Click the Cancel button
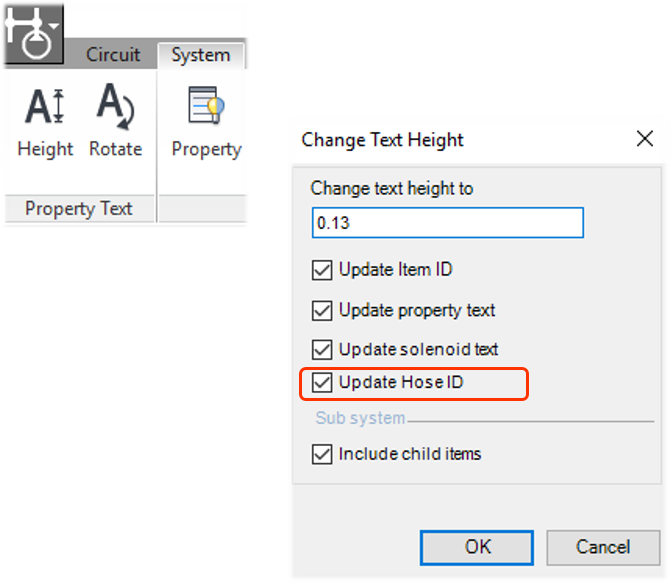 603,548
